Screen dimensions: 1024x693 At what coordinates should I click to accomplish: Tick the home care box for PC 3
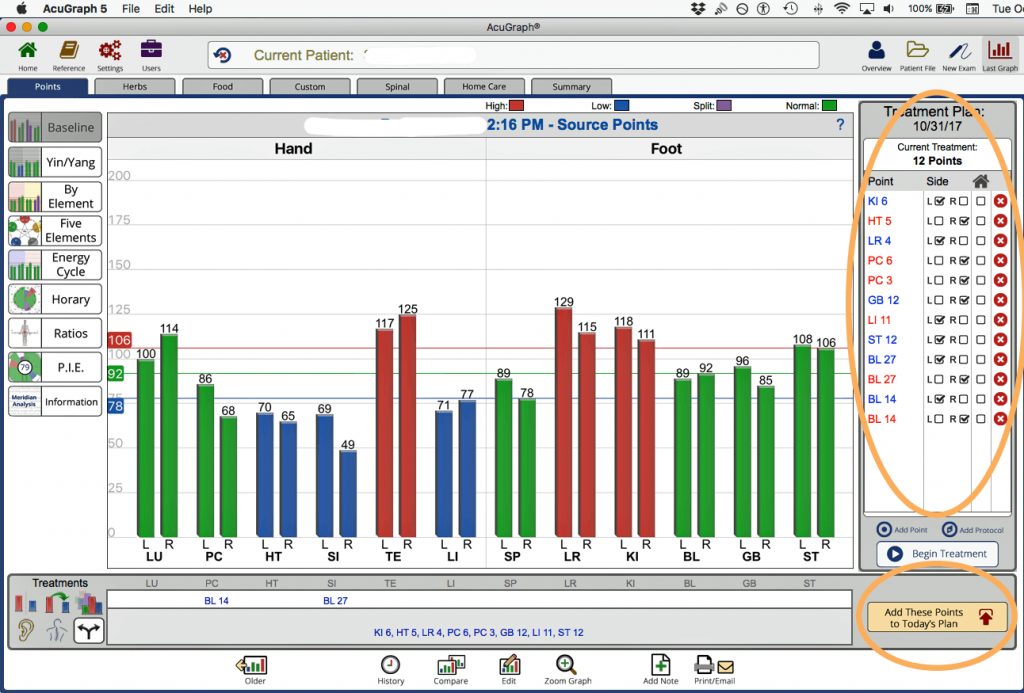981,280
